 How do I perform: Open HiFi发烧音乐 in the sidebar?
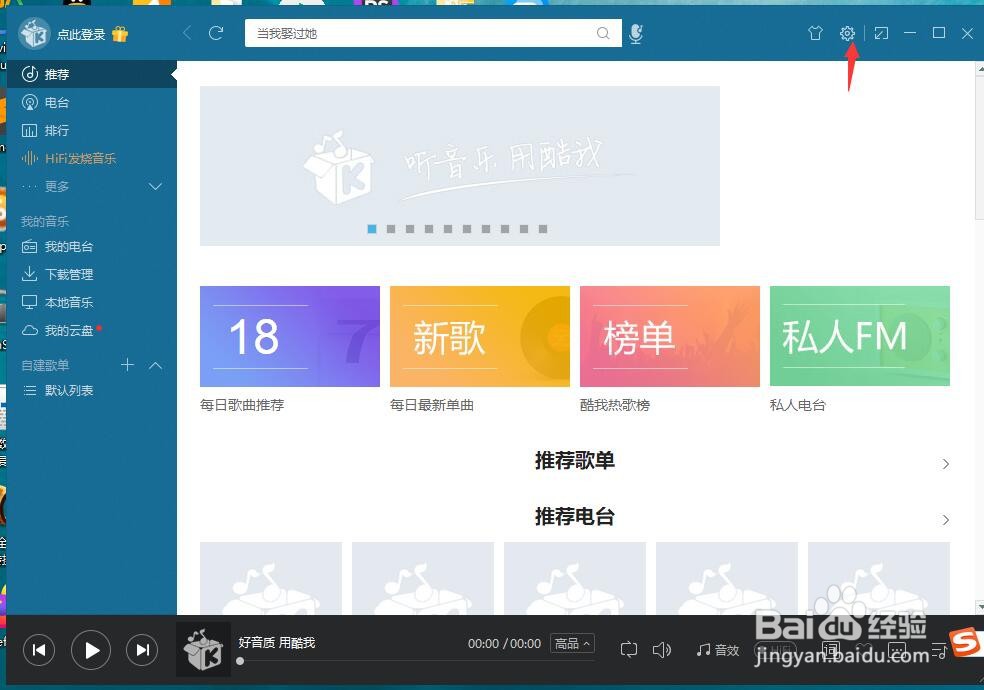coord(92,158)
